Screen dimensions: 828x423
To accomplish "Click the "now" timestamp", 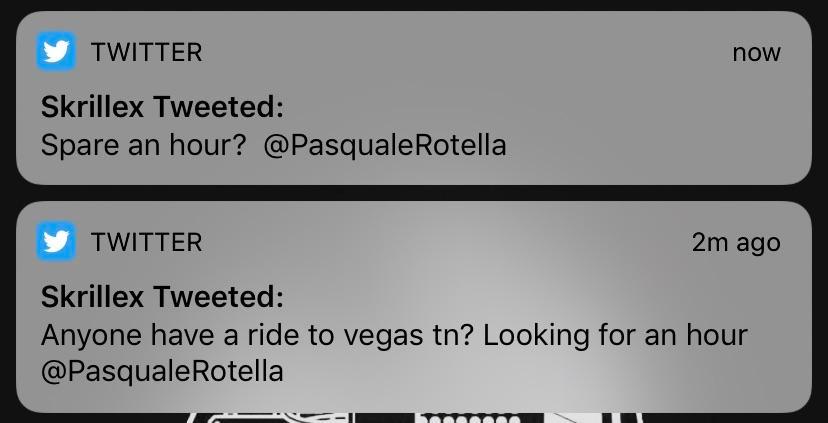I will point(756,52).
